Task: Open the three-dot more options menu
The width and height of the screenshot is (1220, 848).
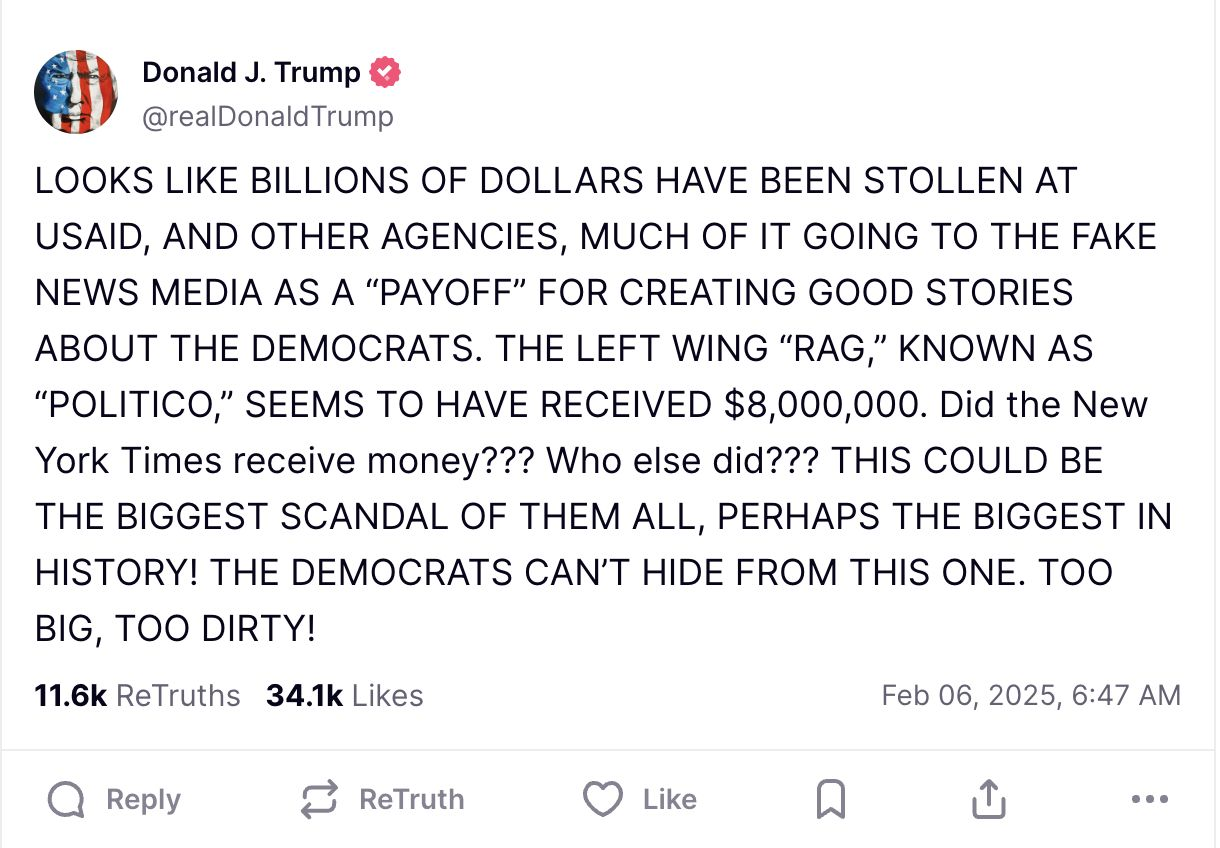Action: 1149,799
